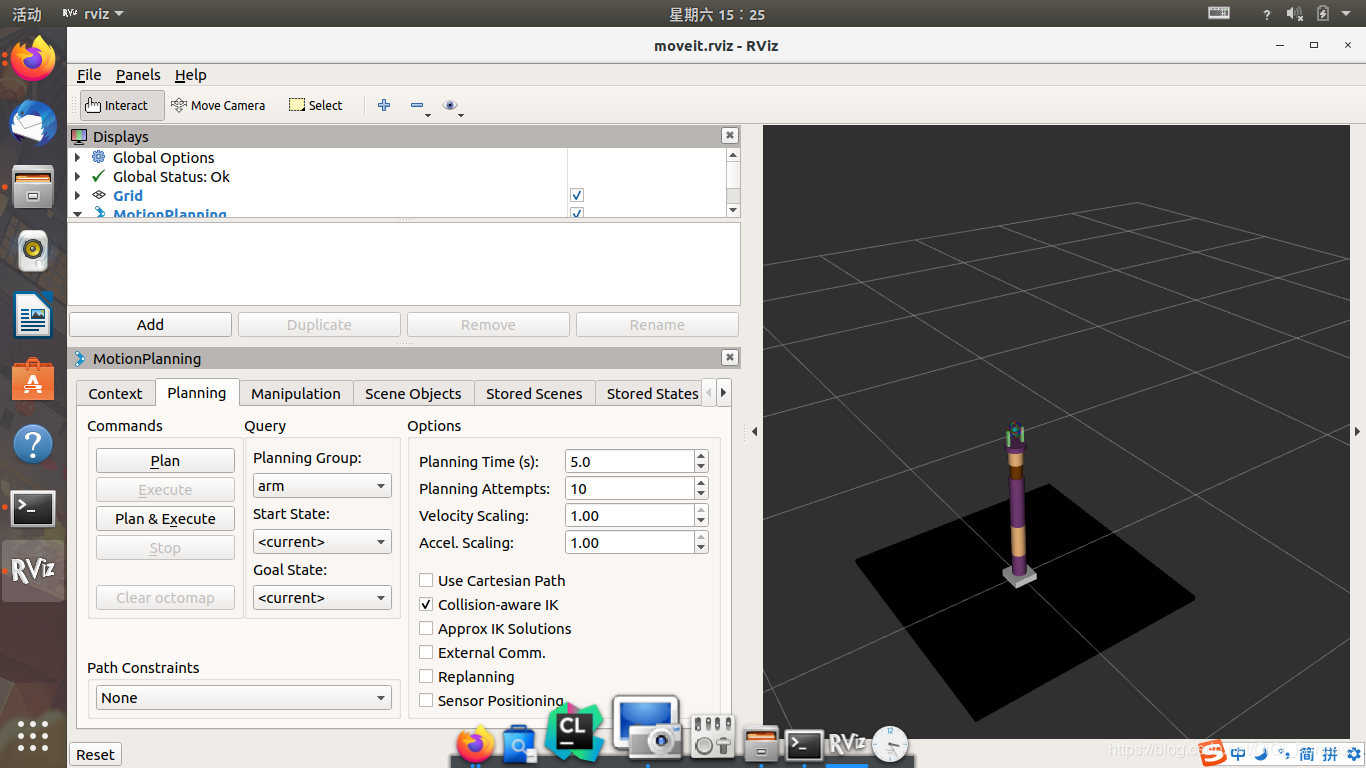Enable Approx IK Solutions
This screenshot has width=1366, height=768.
click(x=426, y=628)
